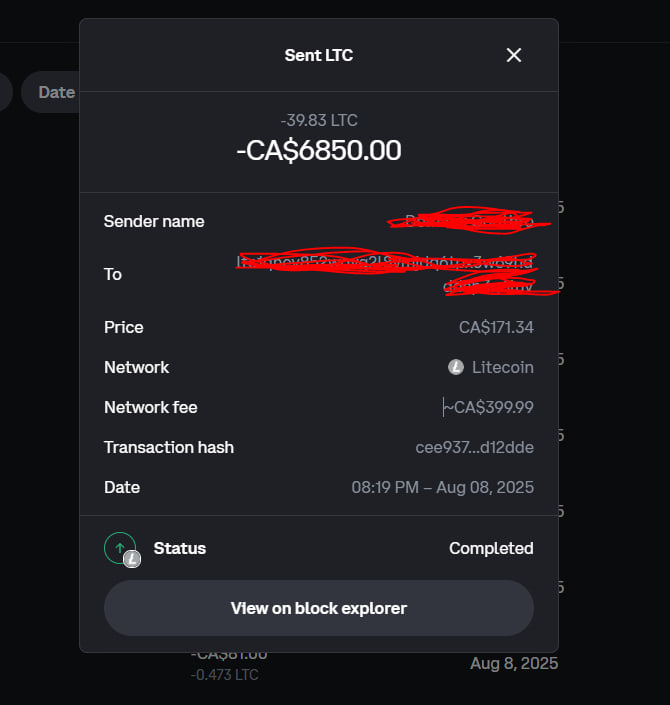Click the Completed status text
Viewport: 670px width, 705px height.
pos(491,548)
